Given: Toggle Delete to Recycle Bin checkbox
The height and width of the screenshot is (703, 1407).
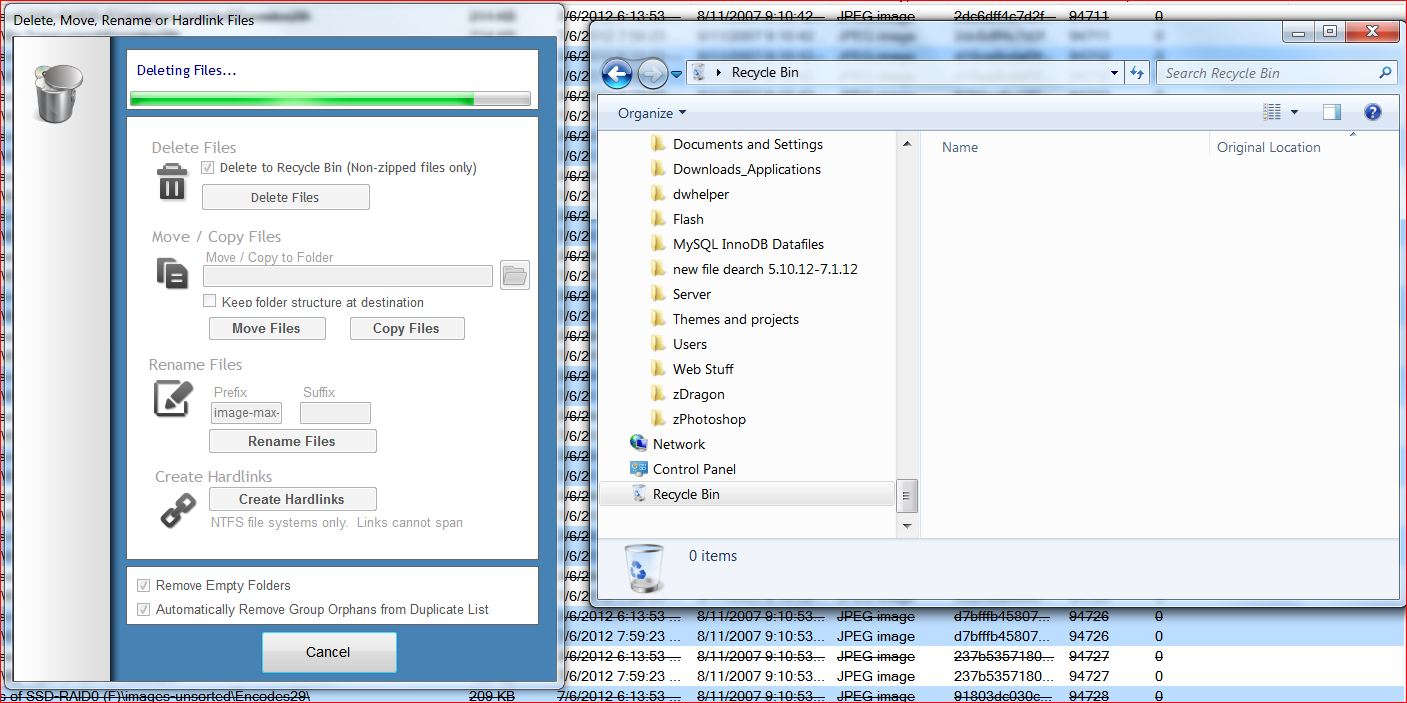Looking at the screenshot, I should [208, 168].
